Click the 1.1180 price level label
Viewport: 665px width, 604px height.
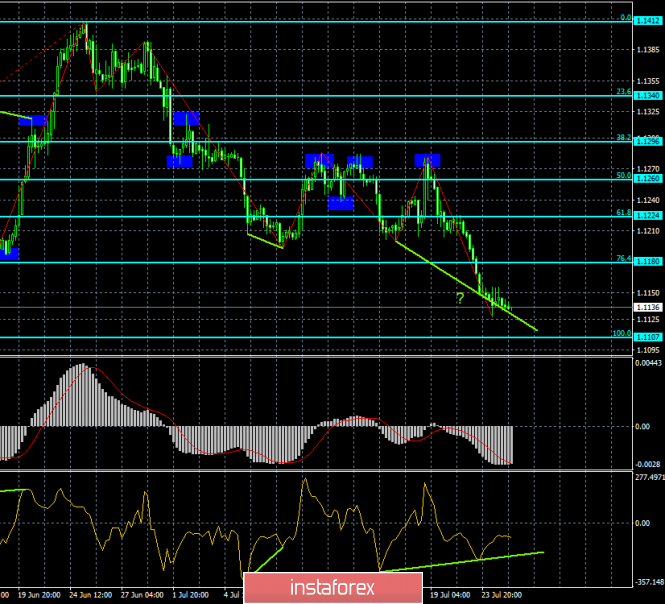click(x=646, y=262)
